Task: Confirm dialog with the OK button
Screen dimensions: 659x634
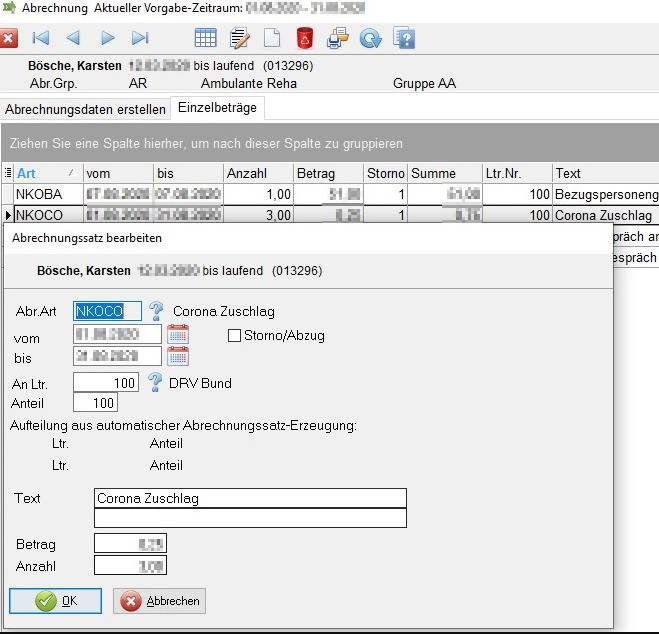Action: [x=56, y=601]
